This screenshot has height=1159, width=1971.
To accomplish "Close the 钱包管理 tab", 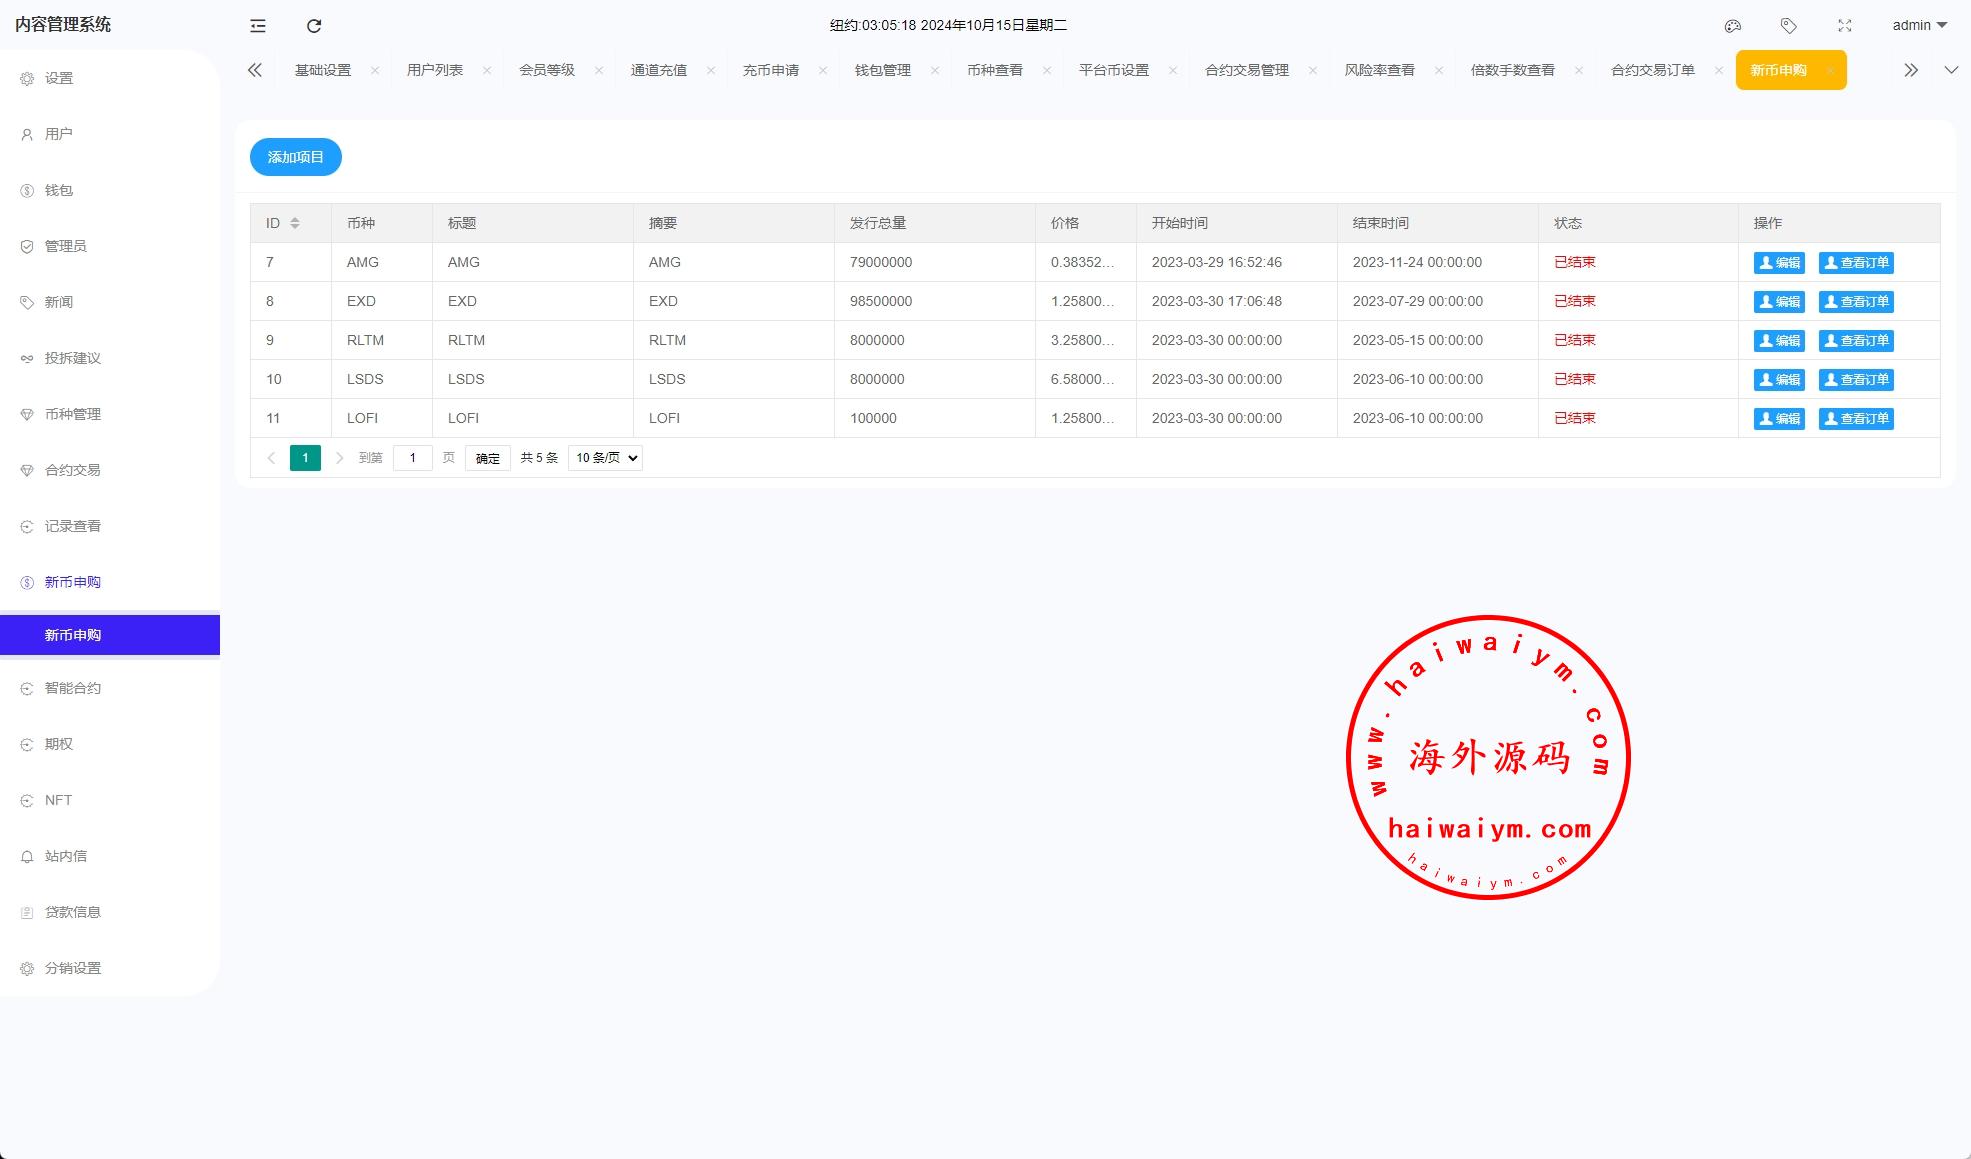I will [935, 70].
